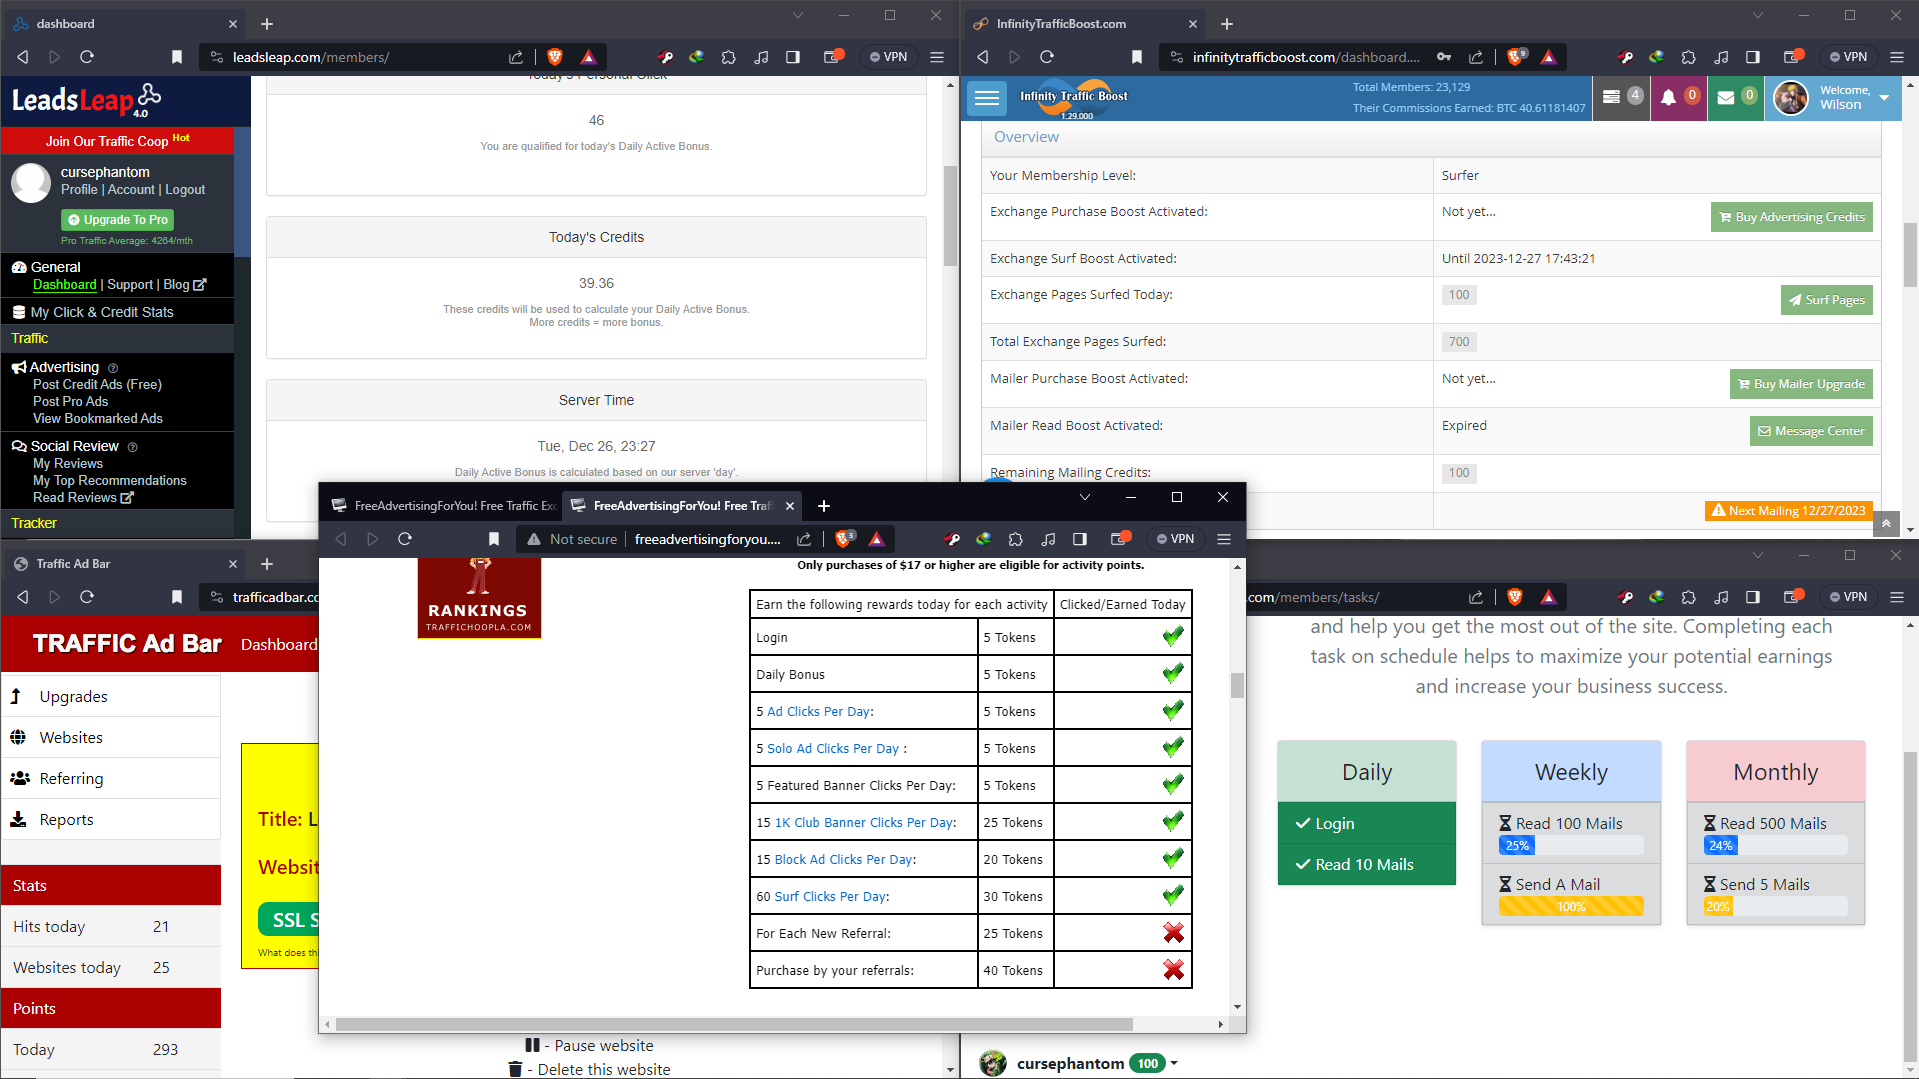Click horizontal scrollbar in FreeAdvertisingForYou window
The height and width of the screenshot is (1079, 1919).
click(735, 1024)
